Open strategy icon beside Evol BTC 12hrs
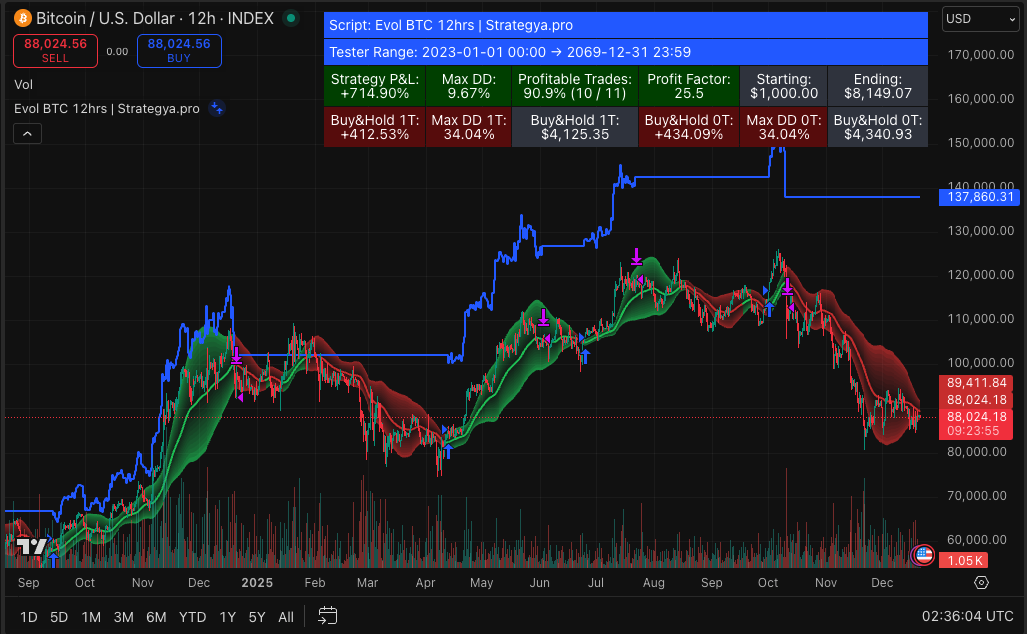 click(217, 109)
